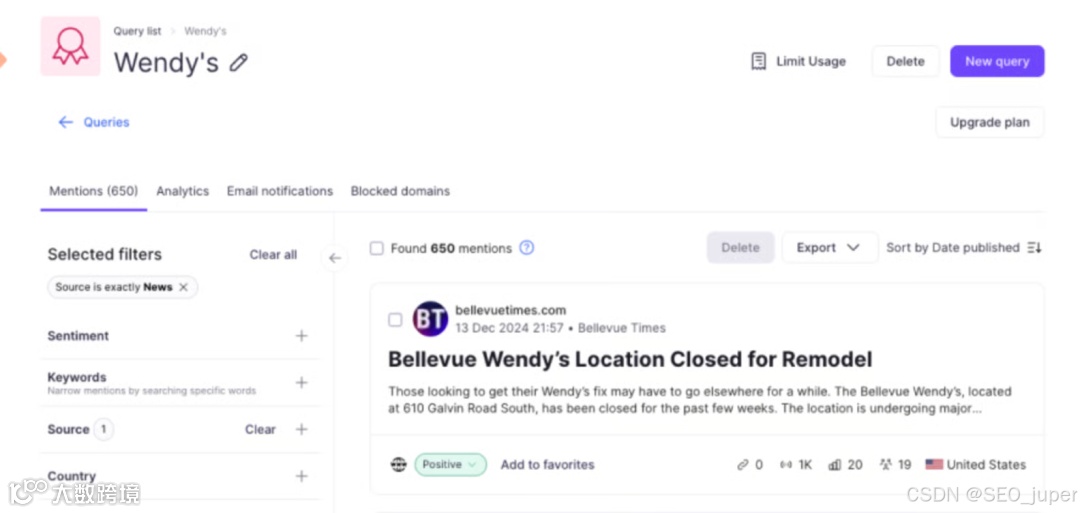Click the top Delete query button
Viewport: 1080px width, 513px height.
(x=905, y=61)
